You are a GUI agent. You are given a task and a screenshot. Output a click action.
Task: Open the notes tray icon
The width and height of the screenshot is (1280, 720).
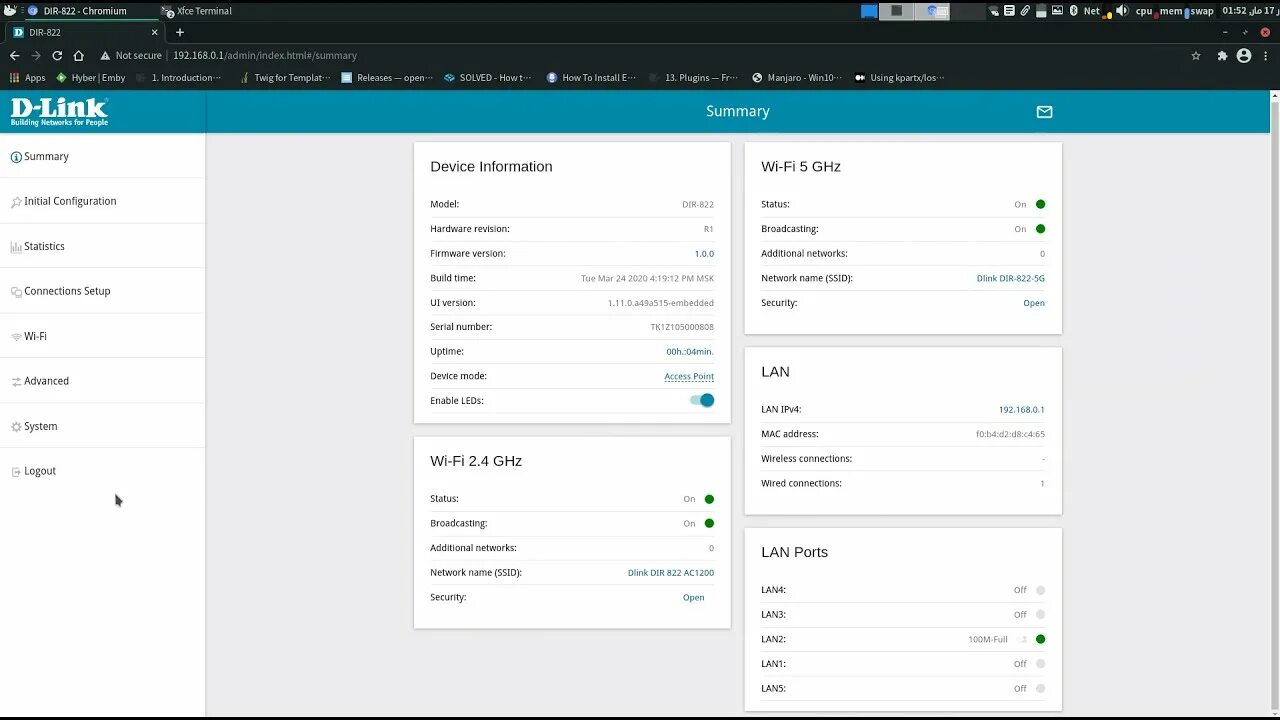1010,11
